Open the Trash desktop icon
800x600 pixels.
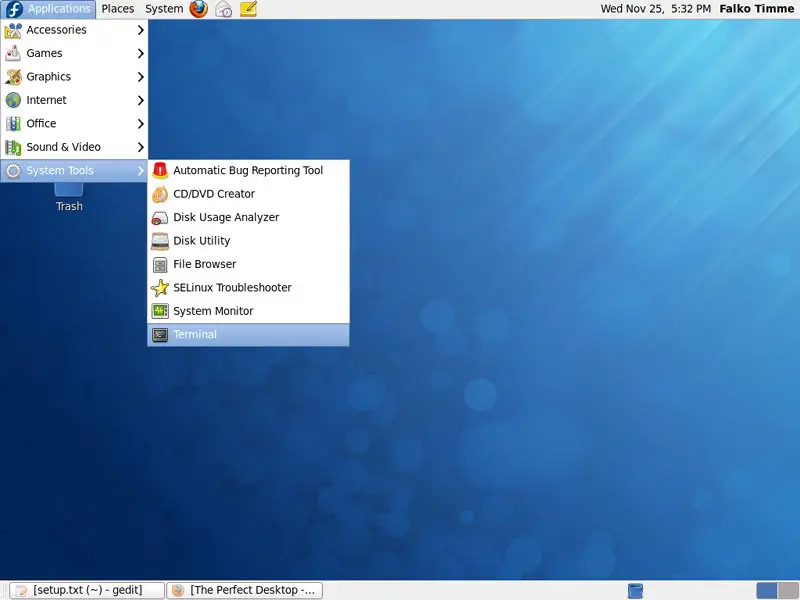click(69, 190)
